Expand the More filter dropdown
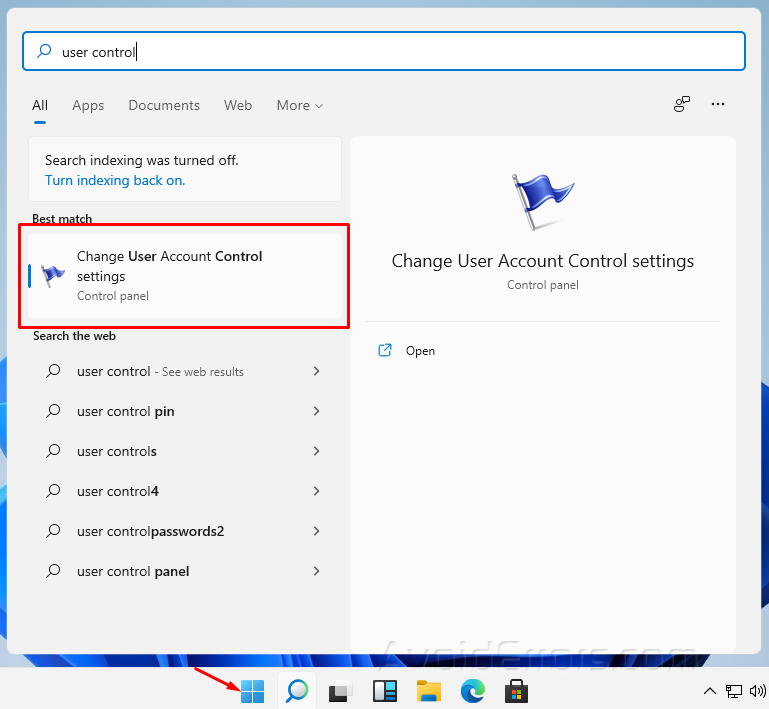 click(x=300, y=105)
